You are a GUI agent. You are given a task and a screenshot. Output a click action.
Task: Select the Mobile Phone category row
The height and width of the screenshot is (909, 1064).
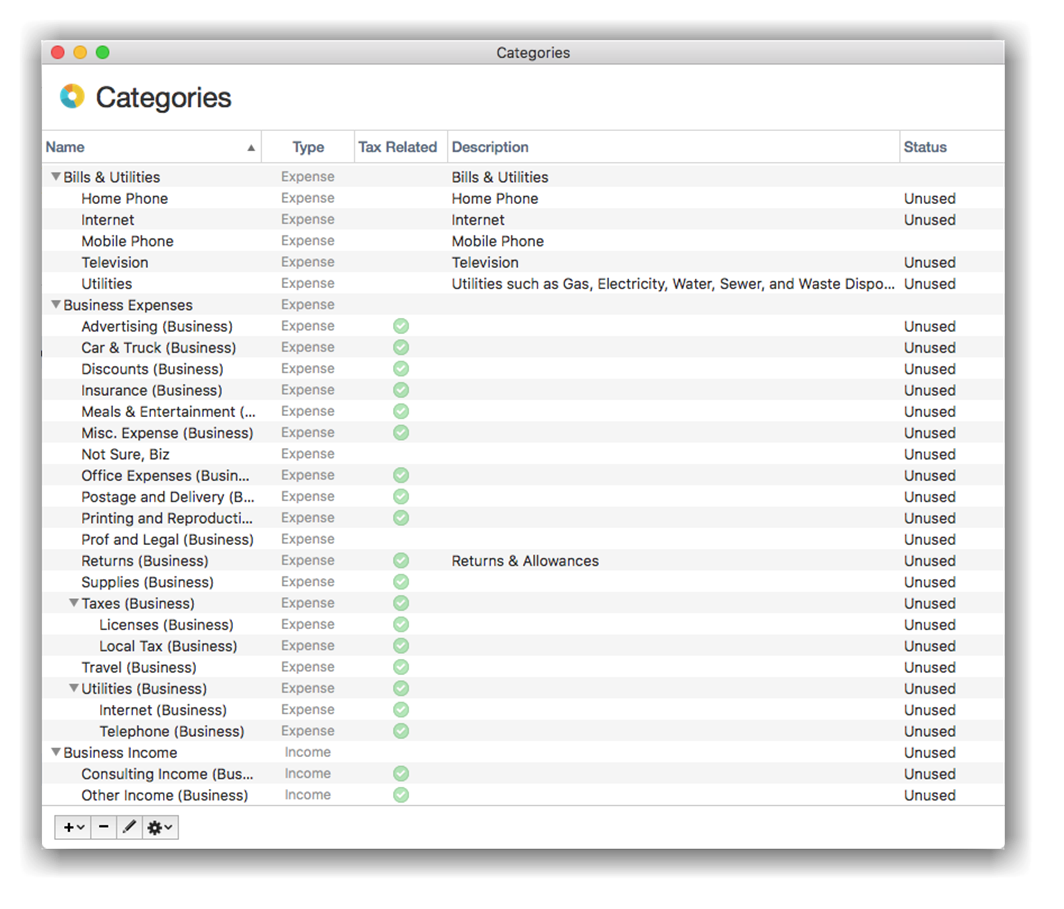pyautogui.click(x=127, y=241)
